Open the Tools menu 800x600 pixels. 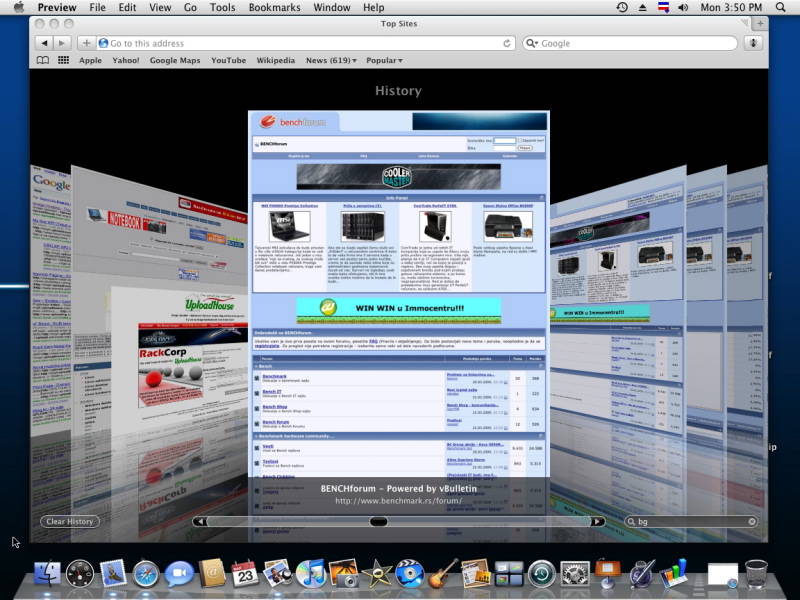click(222, 8)
